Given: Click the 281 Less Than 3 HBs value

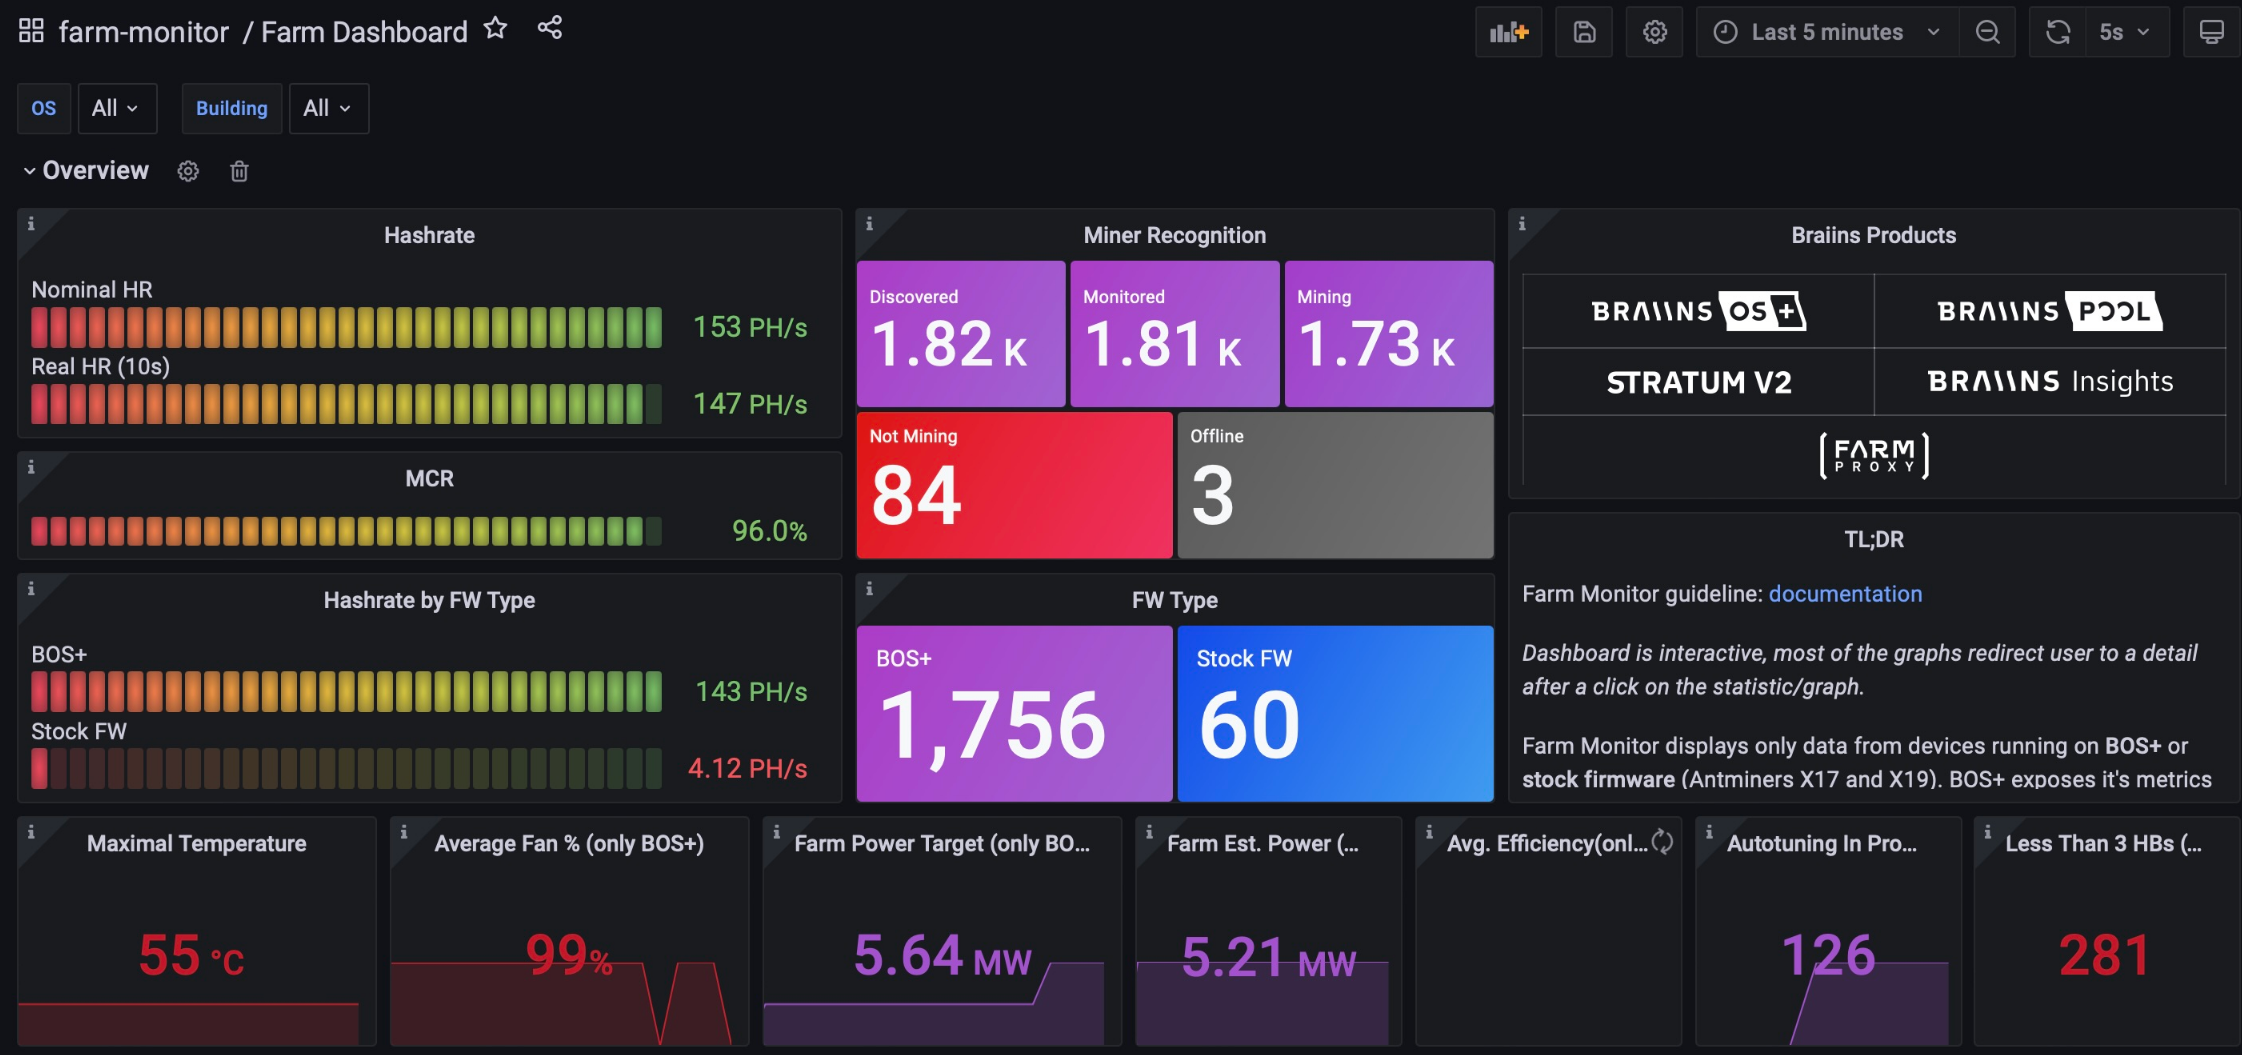Looking at the screenshot, I should click(2104, 955).
